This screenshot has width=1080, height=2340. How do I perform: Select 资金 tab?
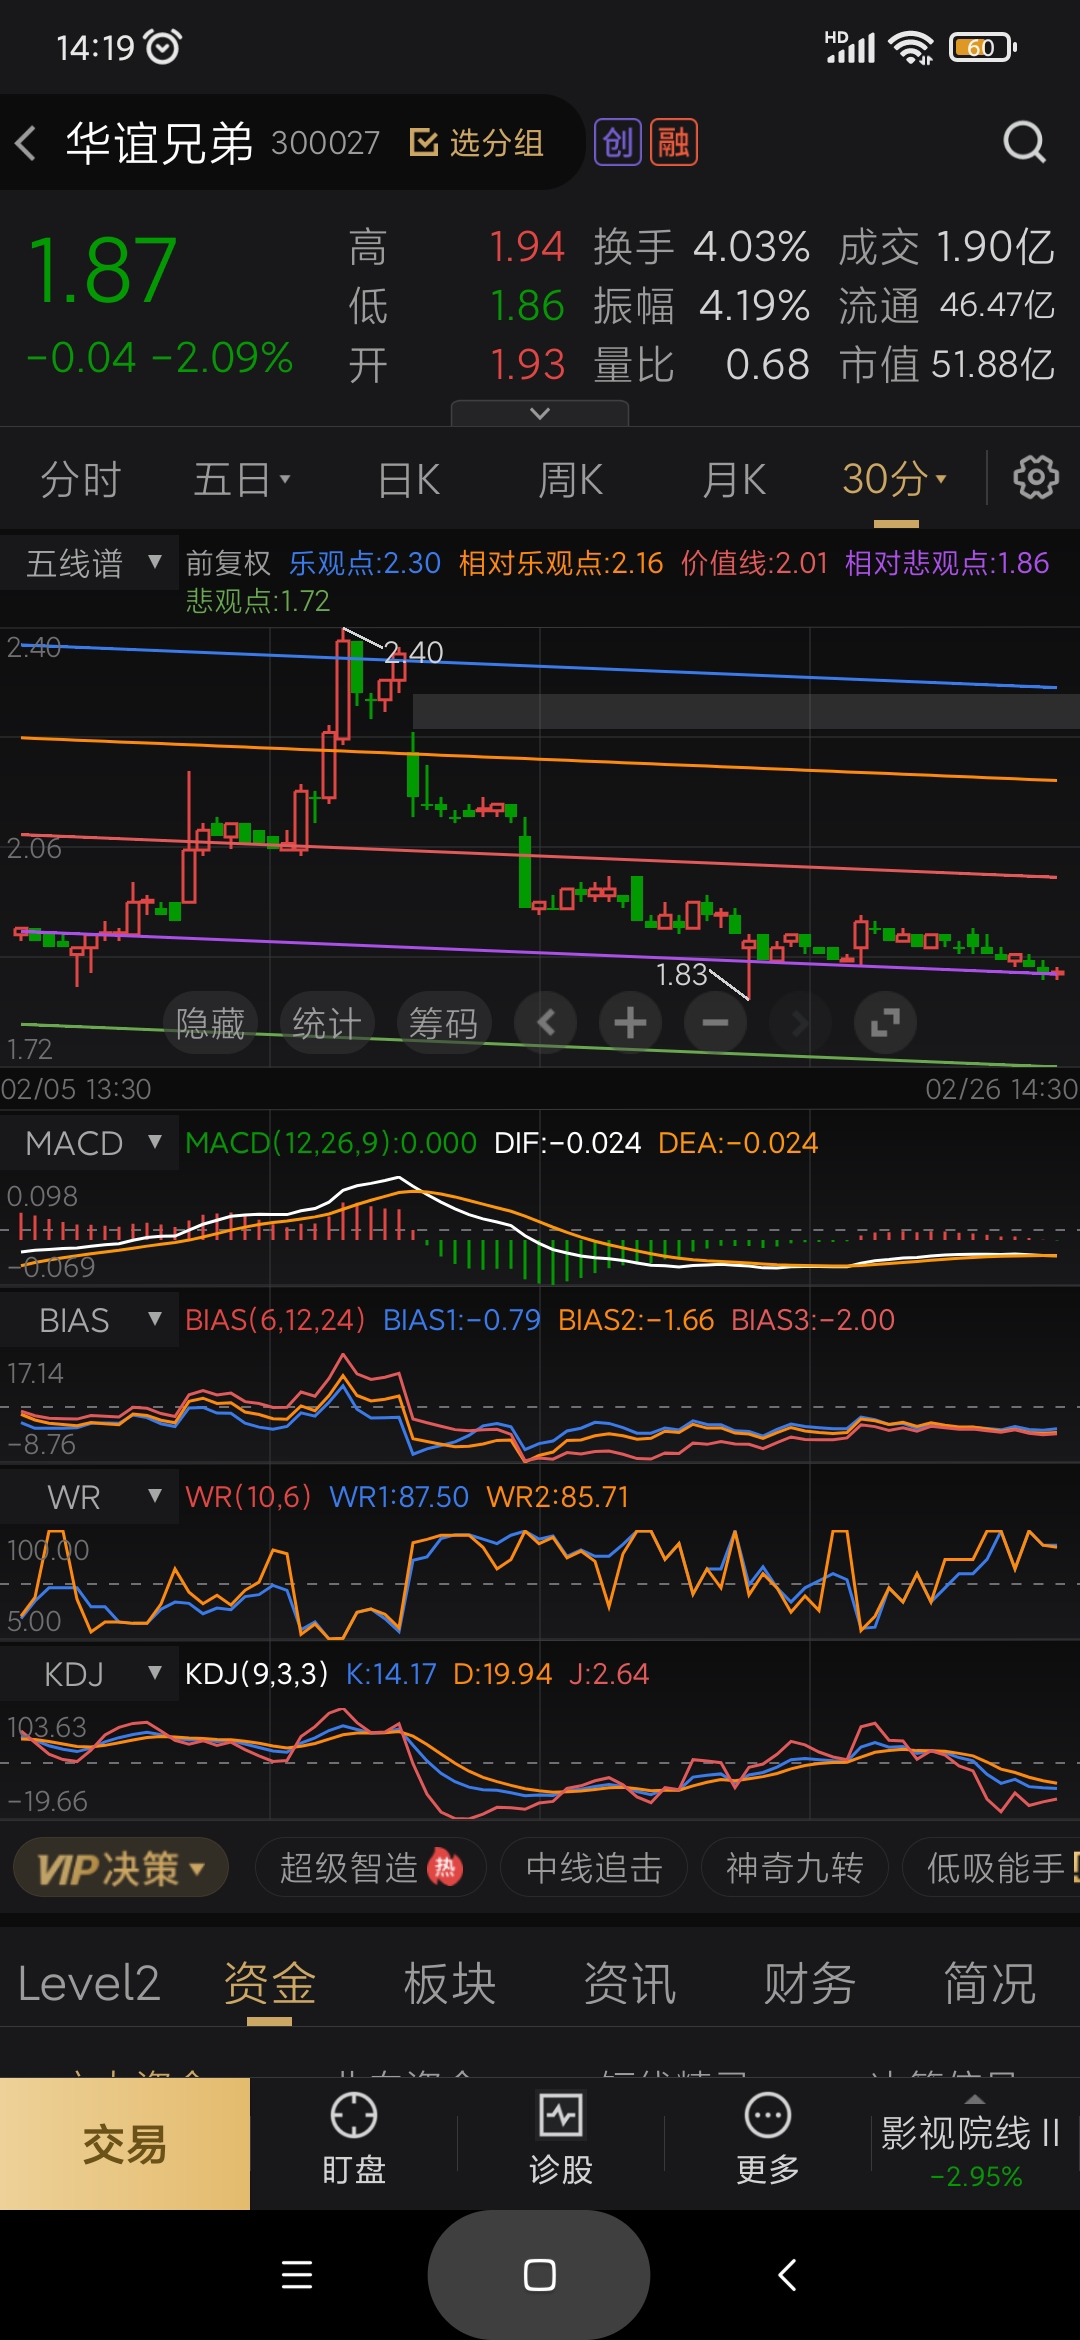tap(269, 1983)
